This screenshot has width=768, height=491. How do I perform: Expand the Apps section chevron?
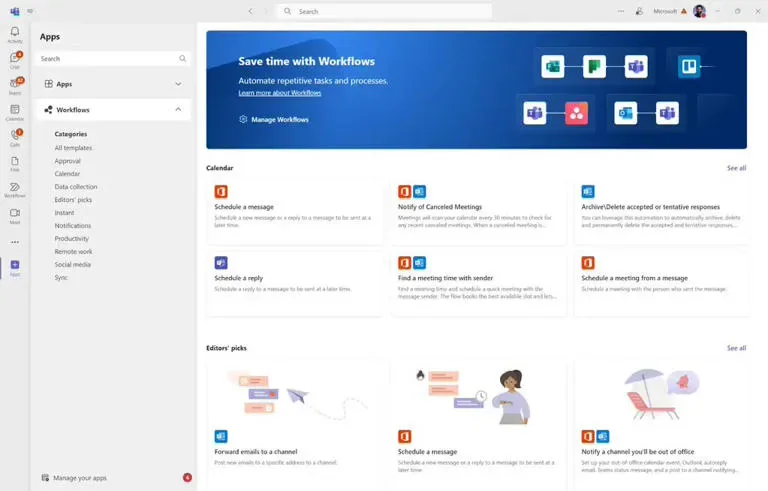178,84
